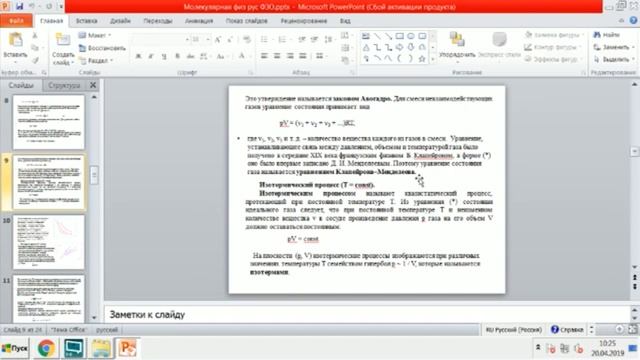Toggle the bulleted list button
The width and height of the screenshot is (640, 360).
(265, 40)
